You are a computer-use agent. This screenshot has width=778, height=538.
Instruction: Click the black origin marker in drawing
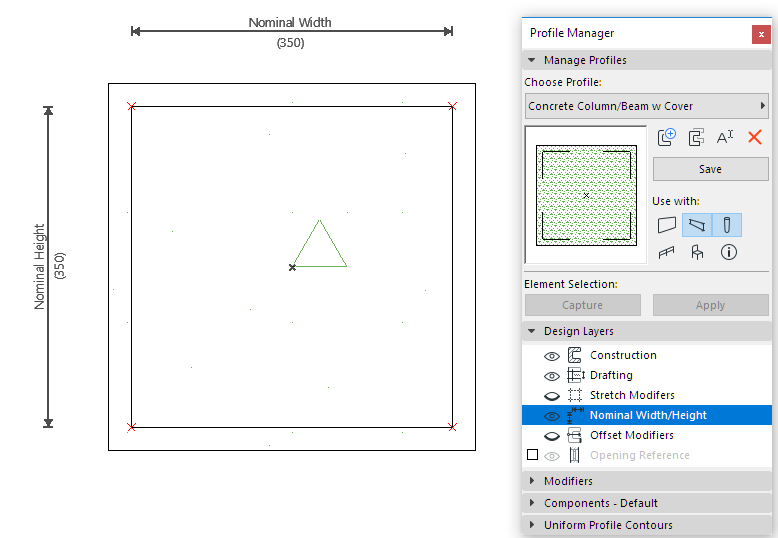[x=292, y=268]
